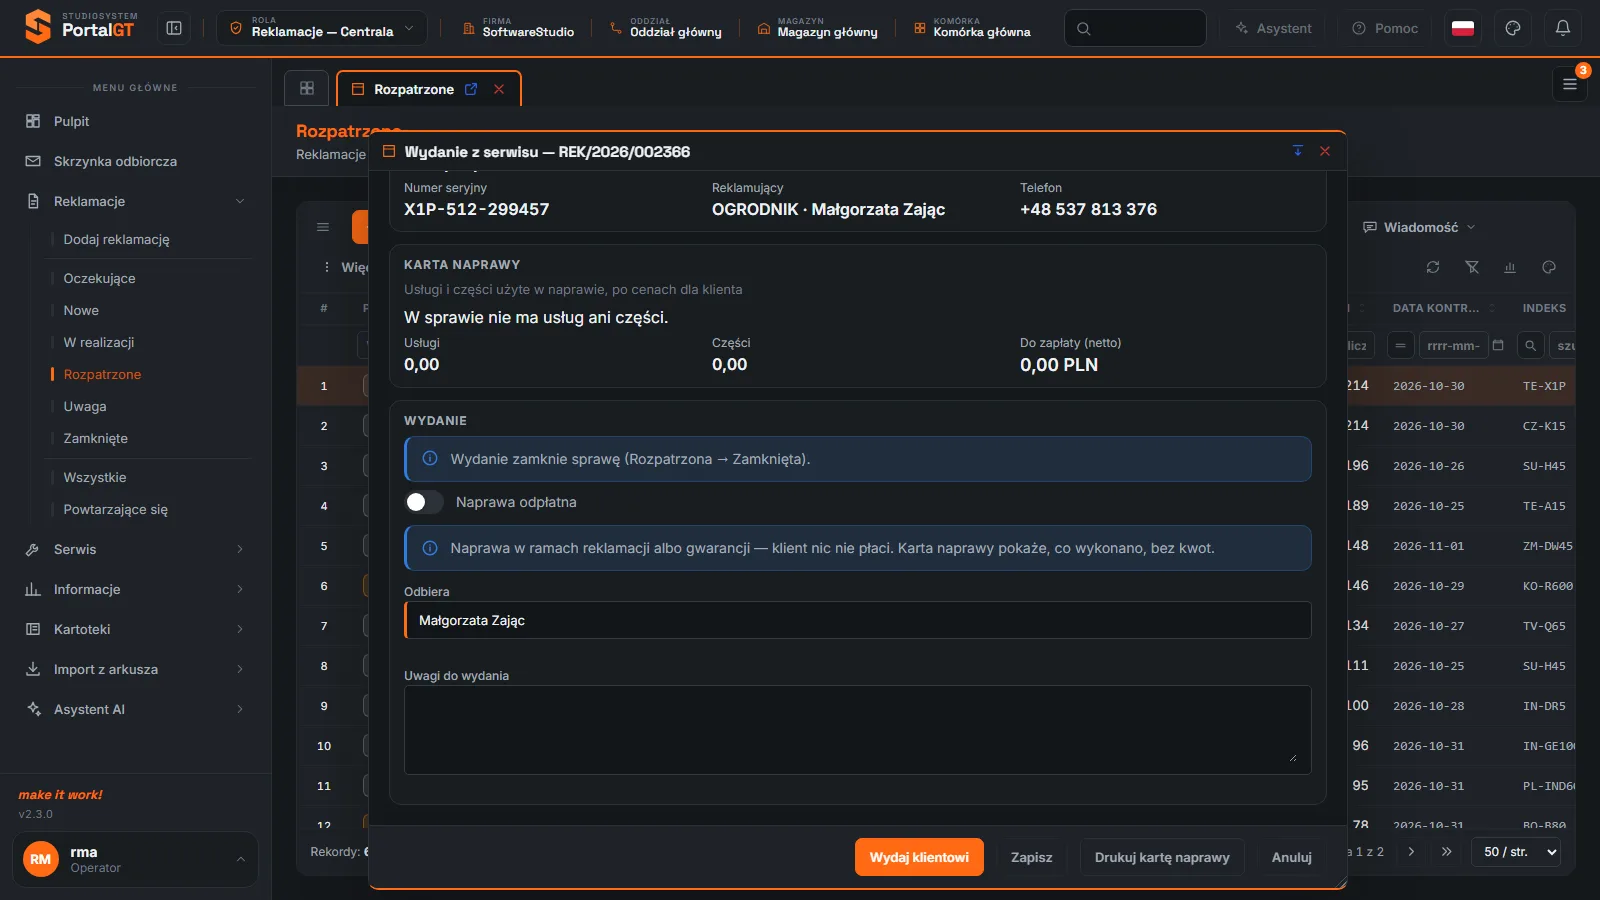Expand the Serwis menu
Screen dimensions: 1600x900
point(135,549)
